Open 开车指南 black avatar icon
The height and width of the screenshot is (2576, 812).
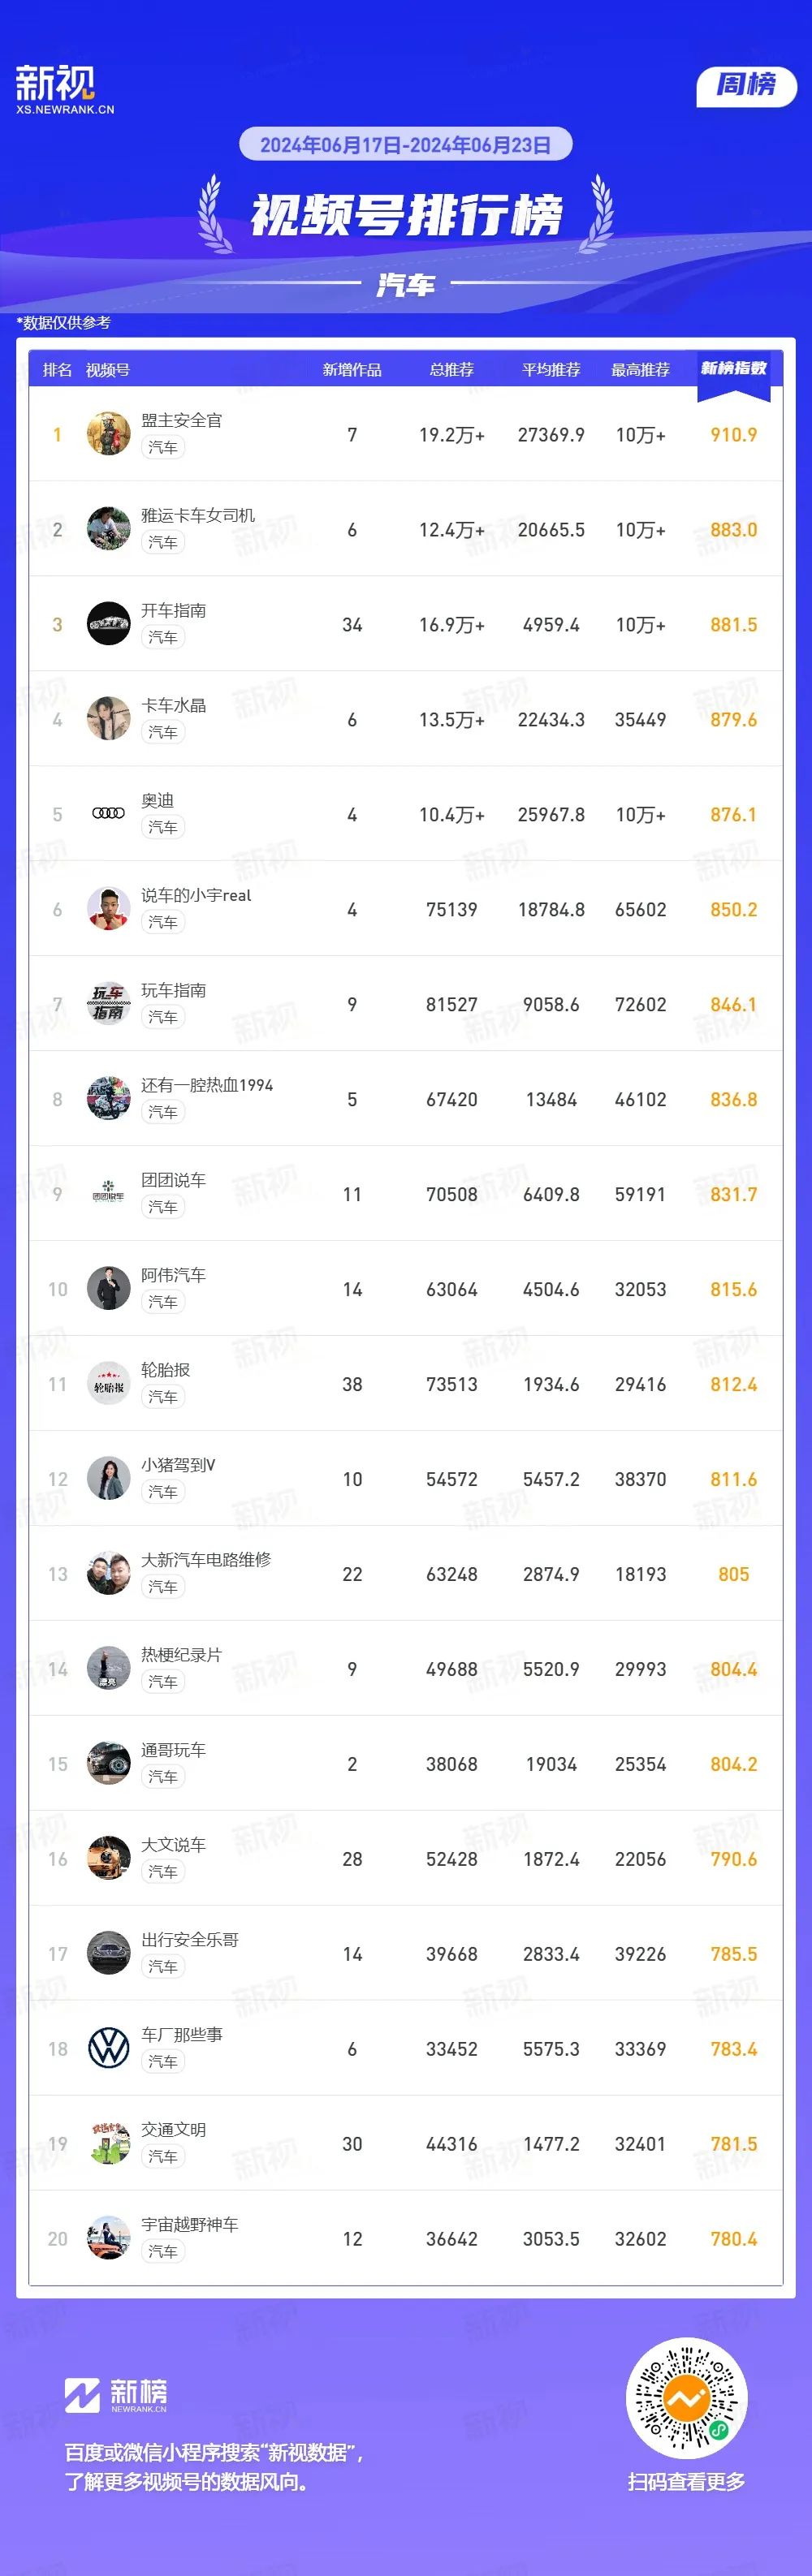[x=108, y=623]
